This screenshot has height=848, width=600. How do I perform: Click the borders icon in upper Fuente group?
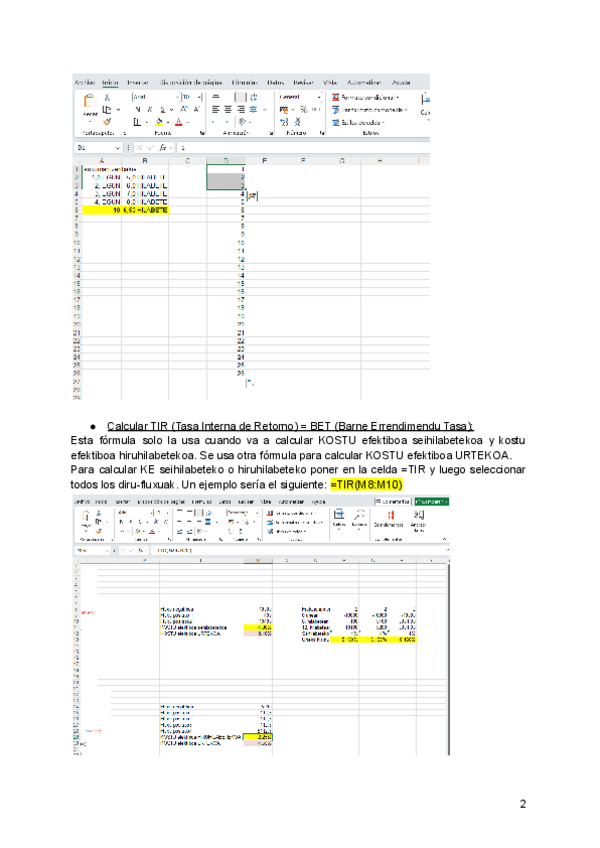(x=137, y=122)
